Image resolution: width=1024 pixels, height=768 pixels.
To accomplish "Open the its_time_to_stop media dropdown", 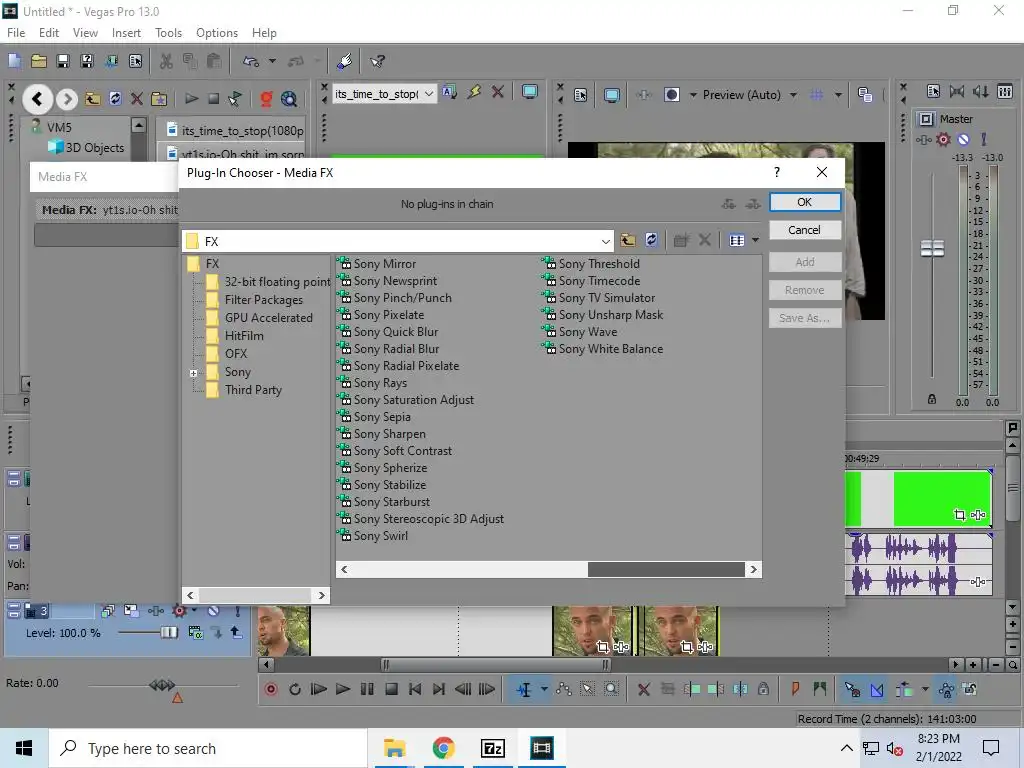I will click(429, 94).
